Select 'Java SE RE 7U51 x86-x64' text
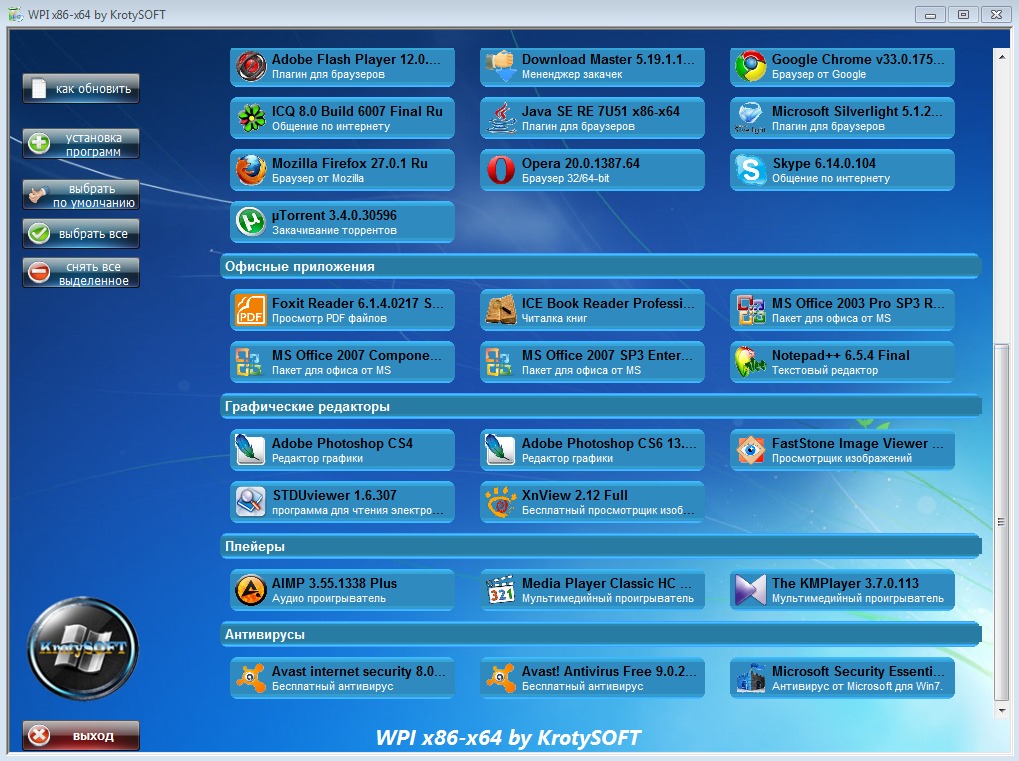The height and width of the screenshot is (761, 1019). click(600, 111)
